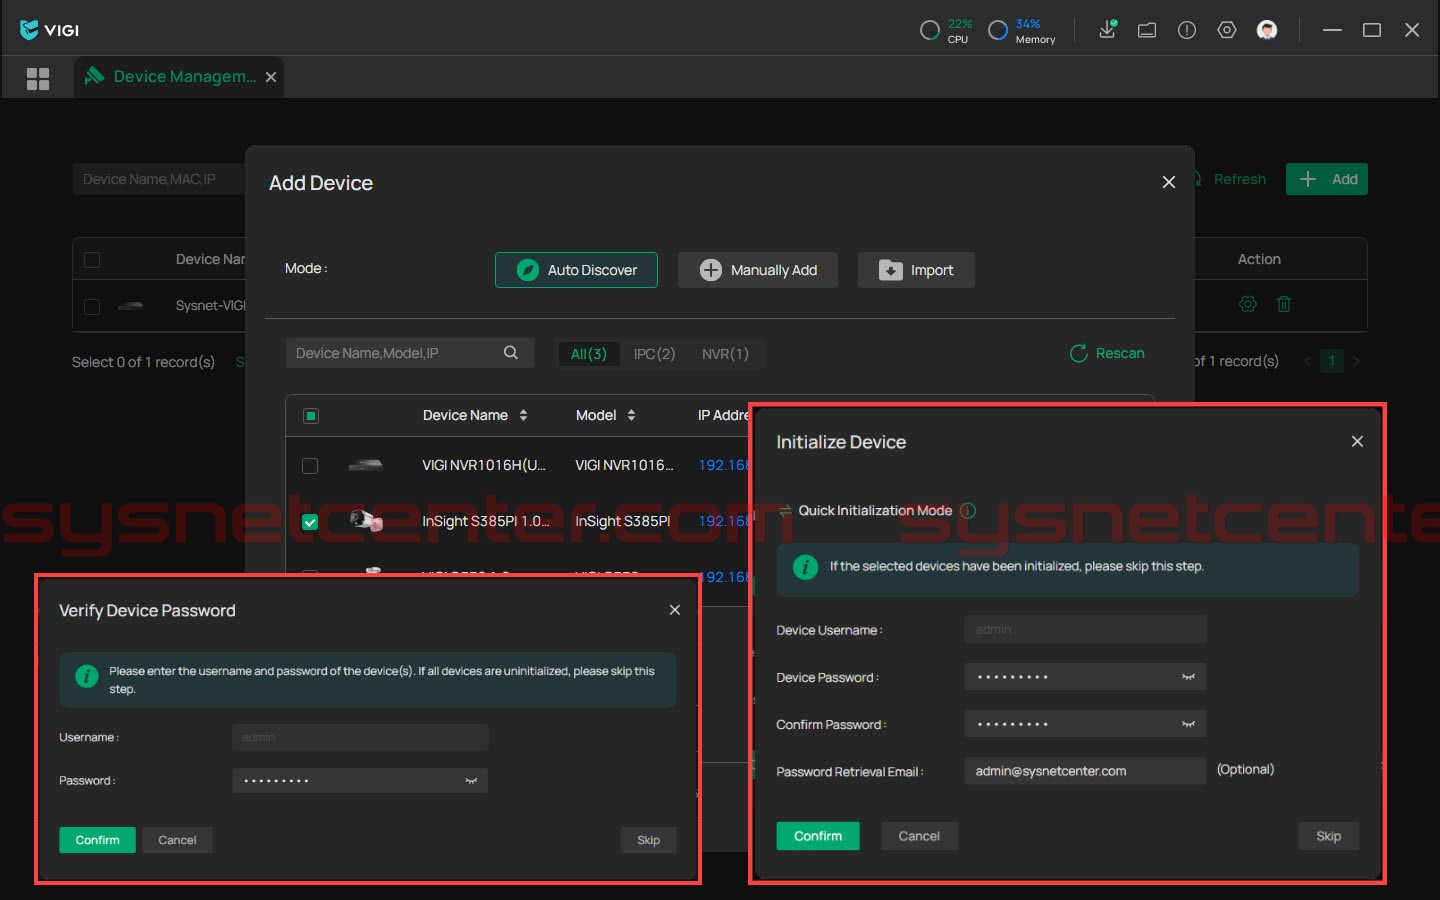Click Rescan to rediscover devices
The width and height of the screenshot is (1440, 900).
pyautogui.click(x=1107, y=353)
